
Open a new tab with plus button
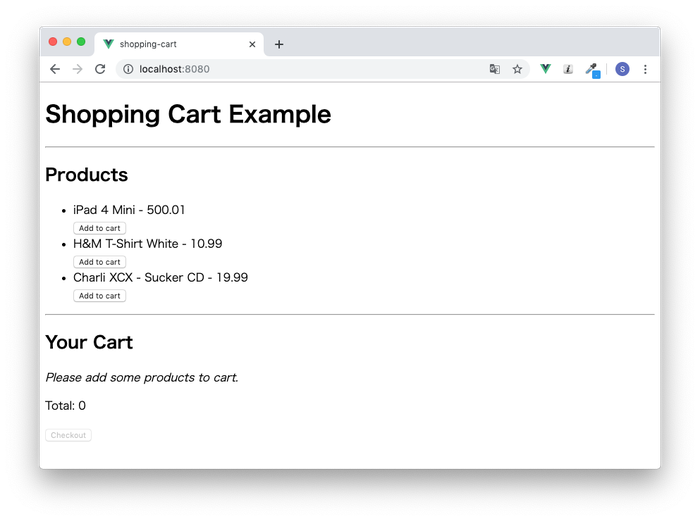point(279,44)
